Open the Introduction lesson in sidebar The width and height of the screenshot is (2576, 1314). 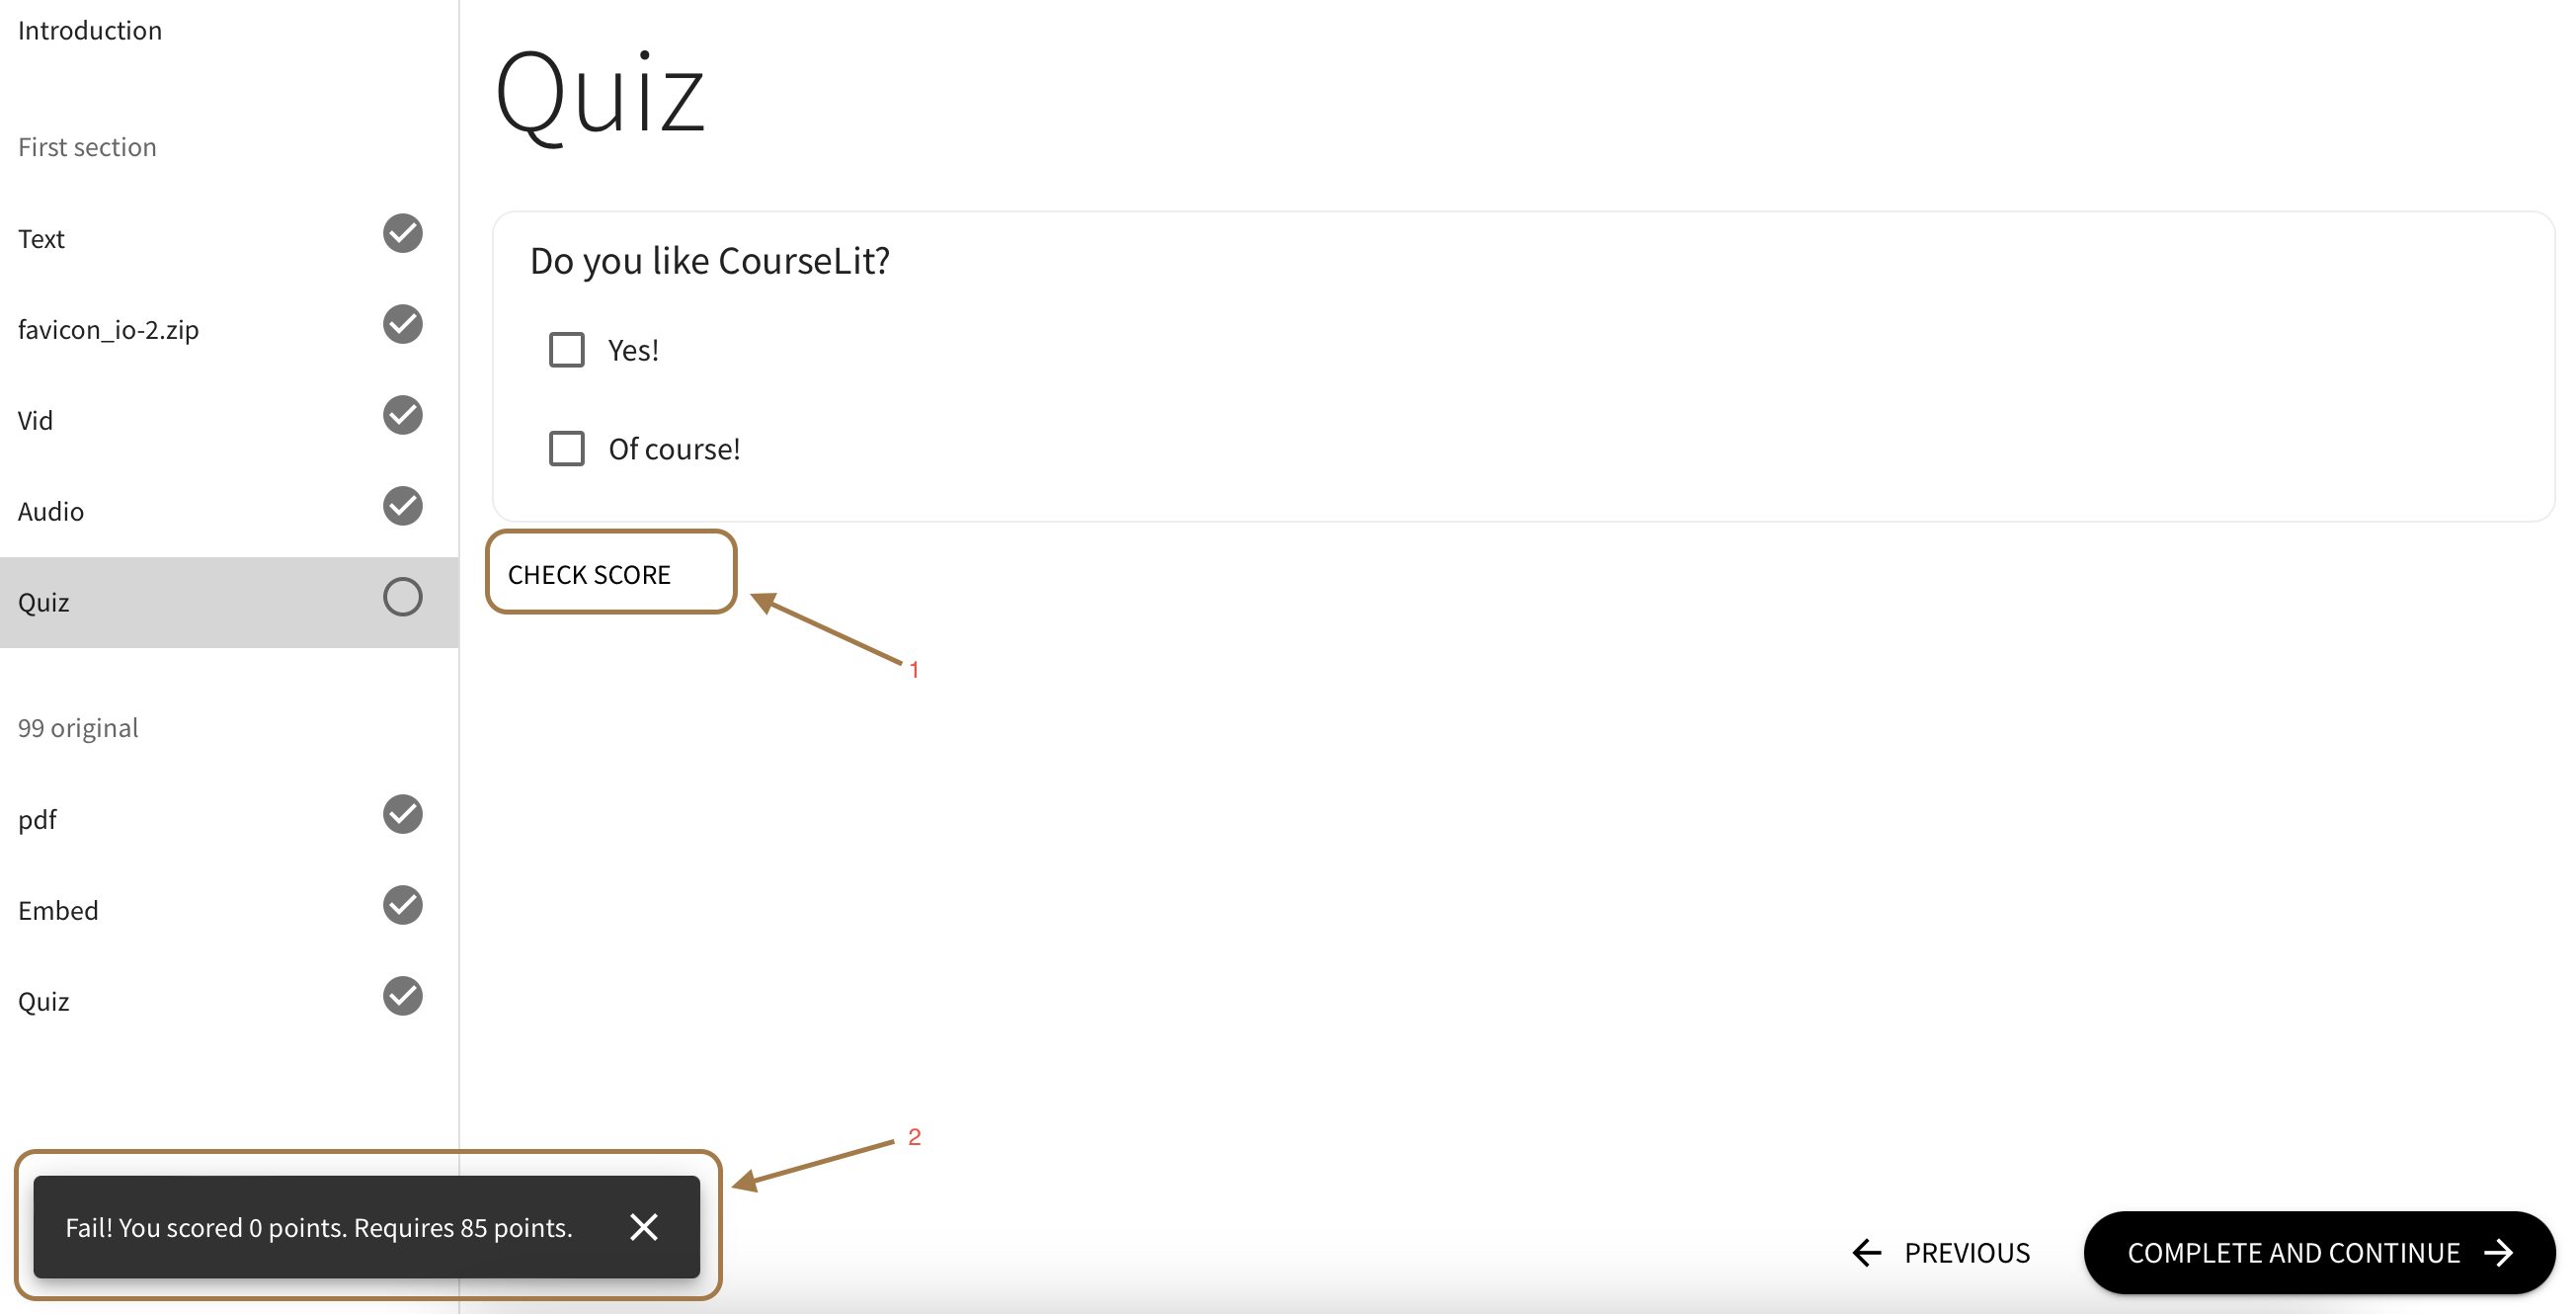pyautogui.click(x=90, y=31)
